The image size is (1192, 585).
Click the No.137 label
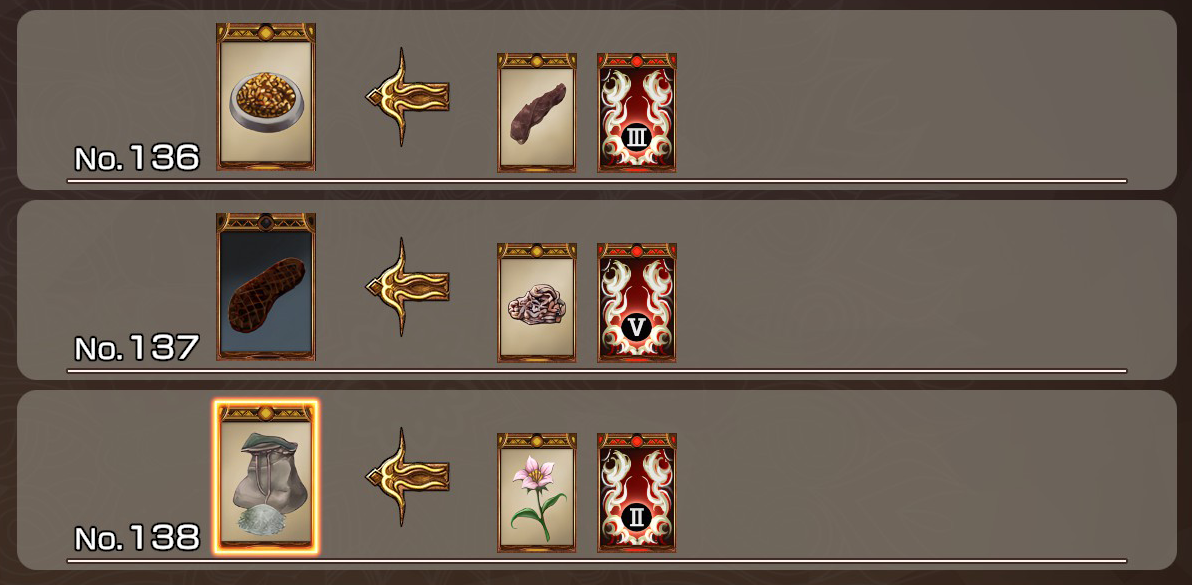point(137,348)
